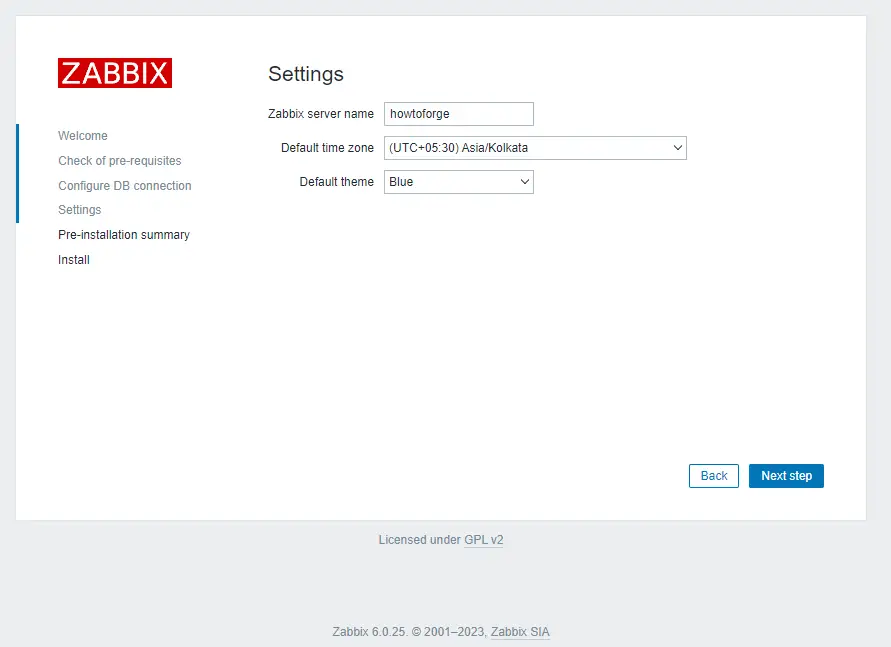Open the GPL v2 license link

coord(485,539)
